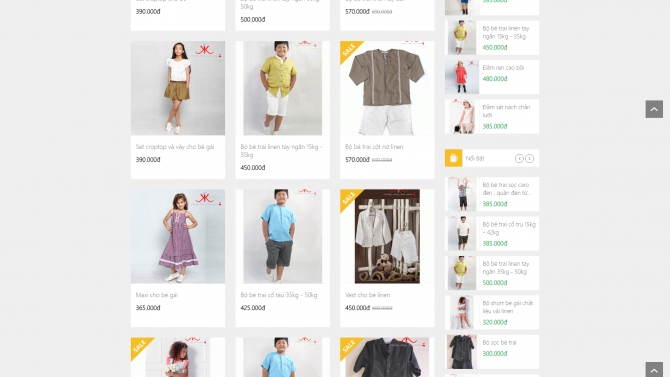Image resolution: width=670 pixels, height=377 pixels.
Task: Open sidebar Bộ bé trai linen tay ngắn 15kg - 35kg link
Action: pyautogui.click(x=506, y=32)
